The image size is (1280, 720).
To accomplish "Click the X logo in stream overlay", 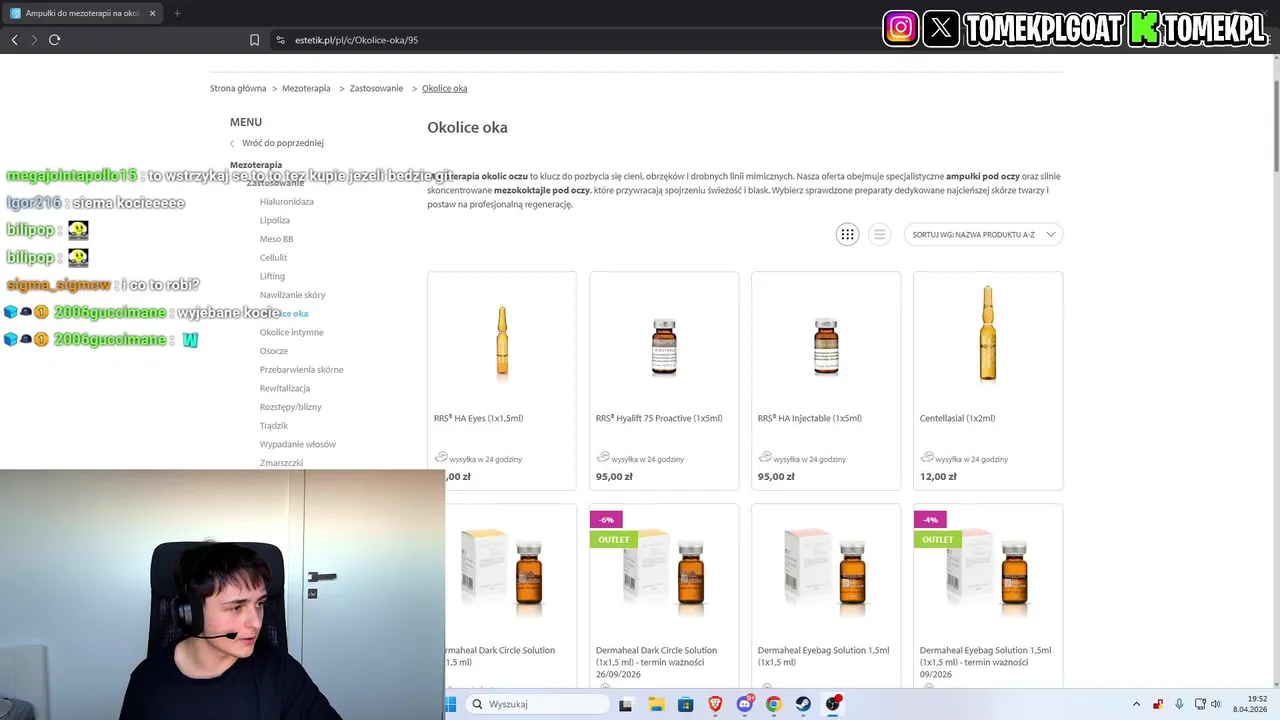I will tap(941, 28).
